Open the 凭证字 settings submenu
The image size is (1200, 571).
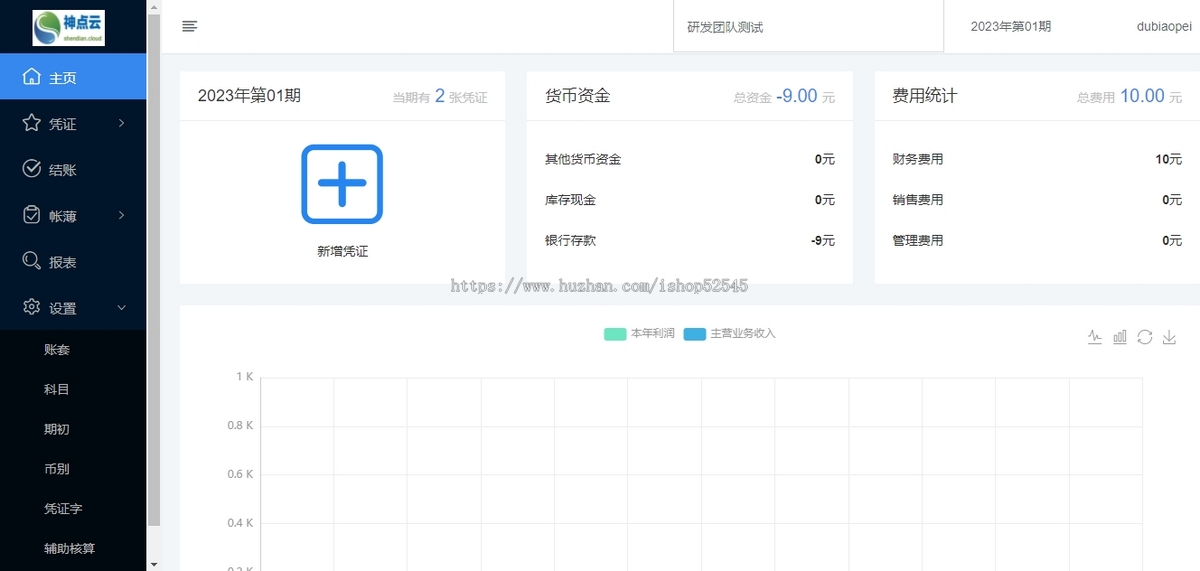[x=73, y=509]
